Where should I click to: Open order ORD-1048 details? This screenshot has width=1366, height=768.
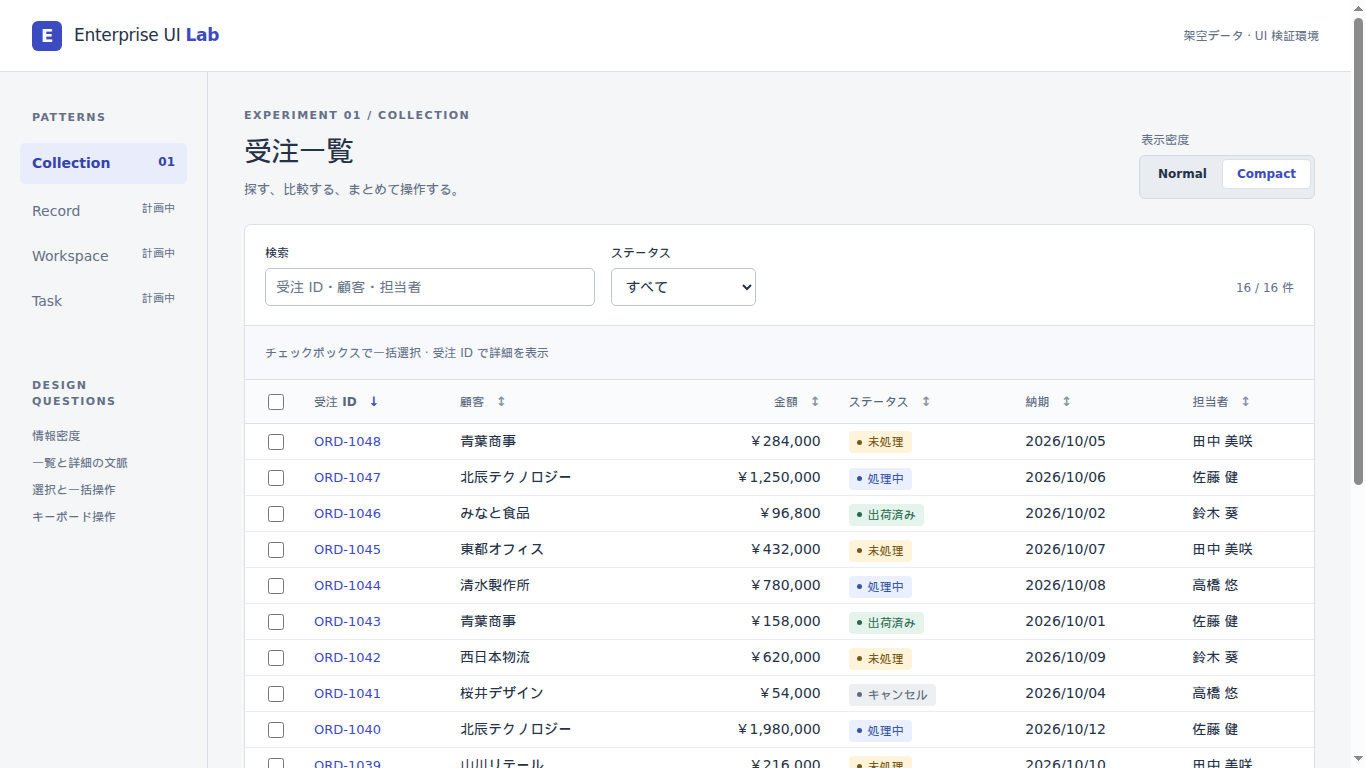347,442
